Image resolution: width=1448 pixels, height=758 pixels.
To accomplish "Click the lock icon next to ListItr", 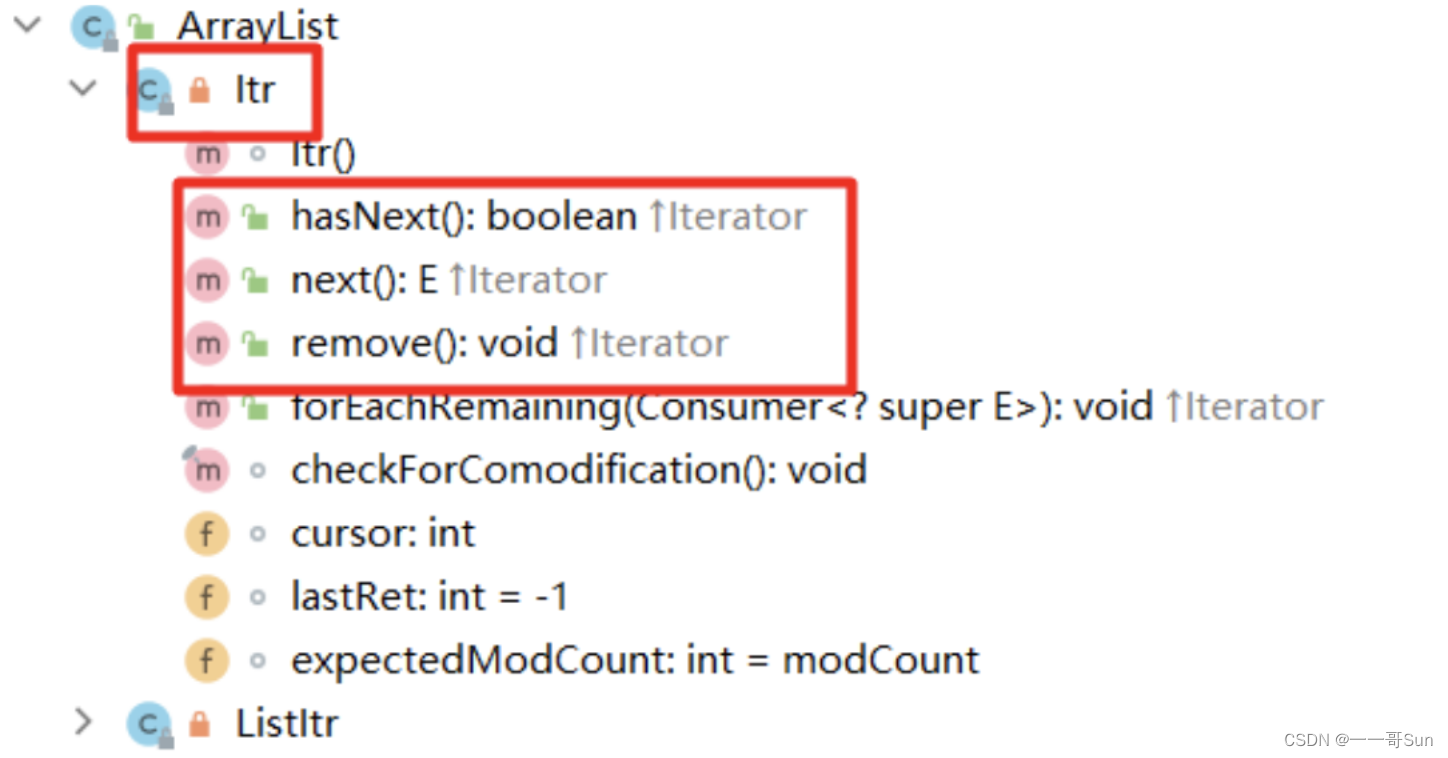I will (x=199, y=722).
